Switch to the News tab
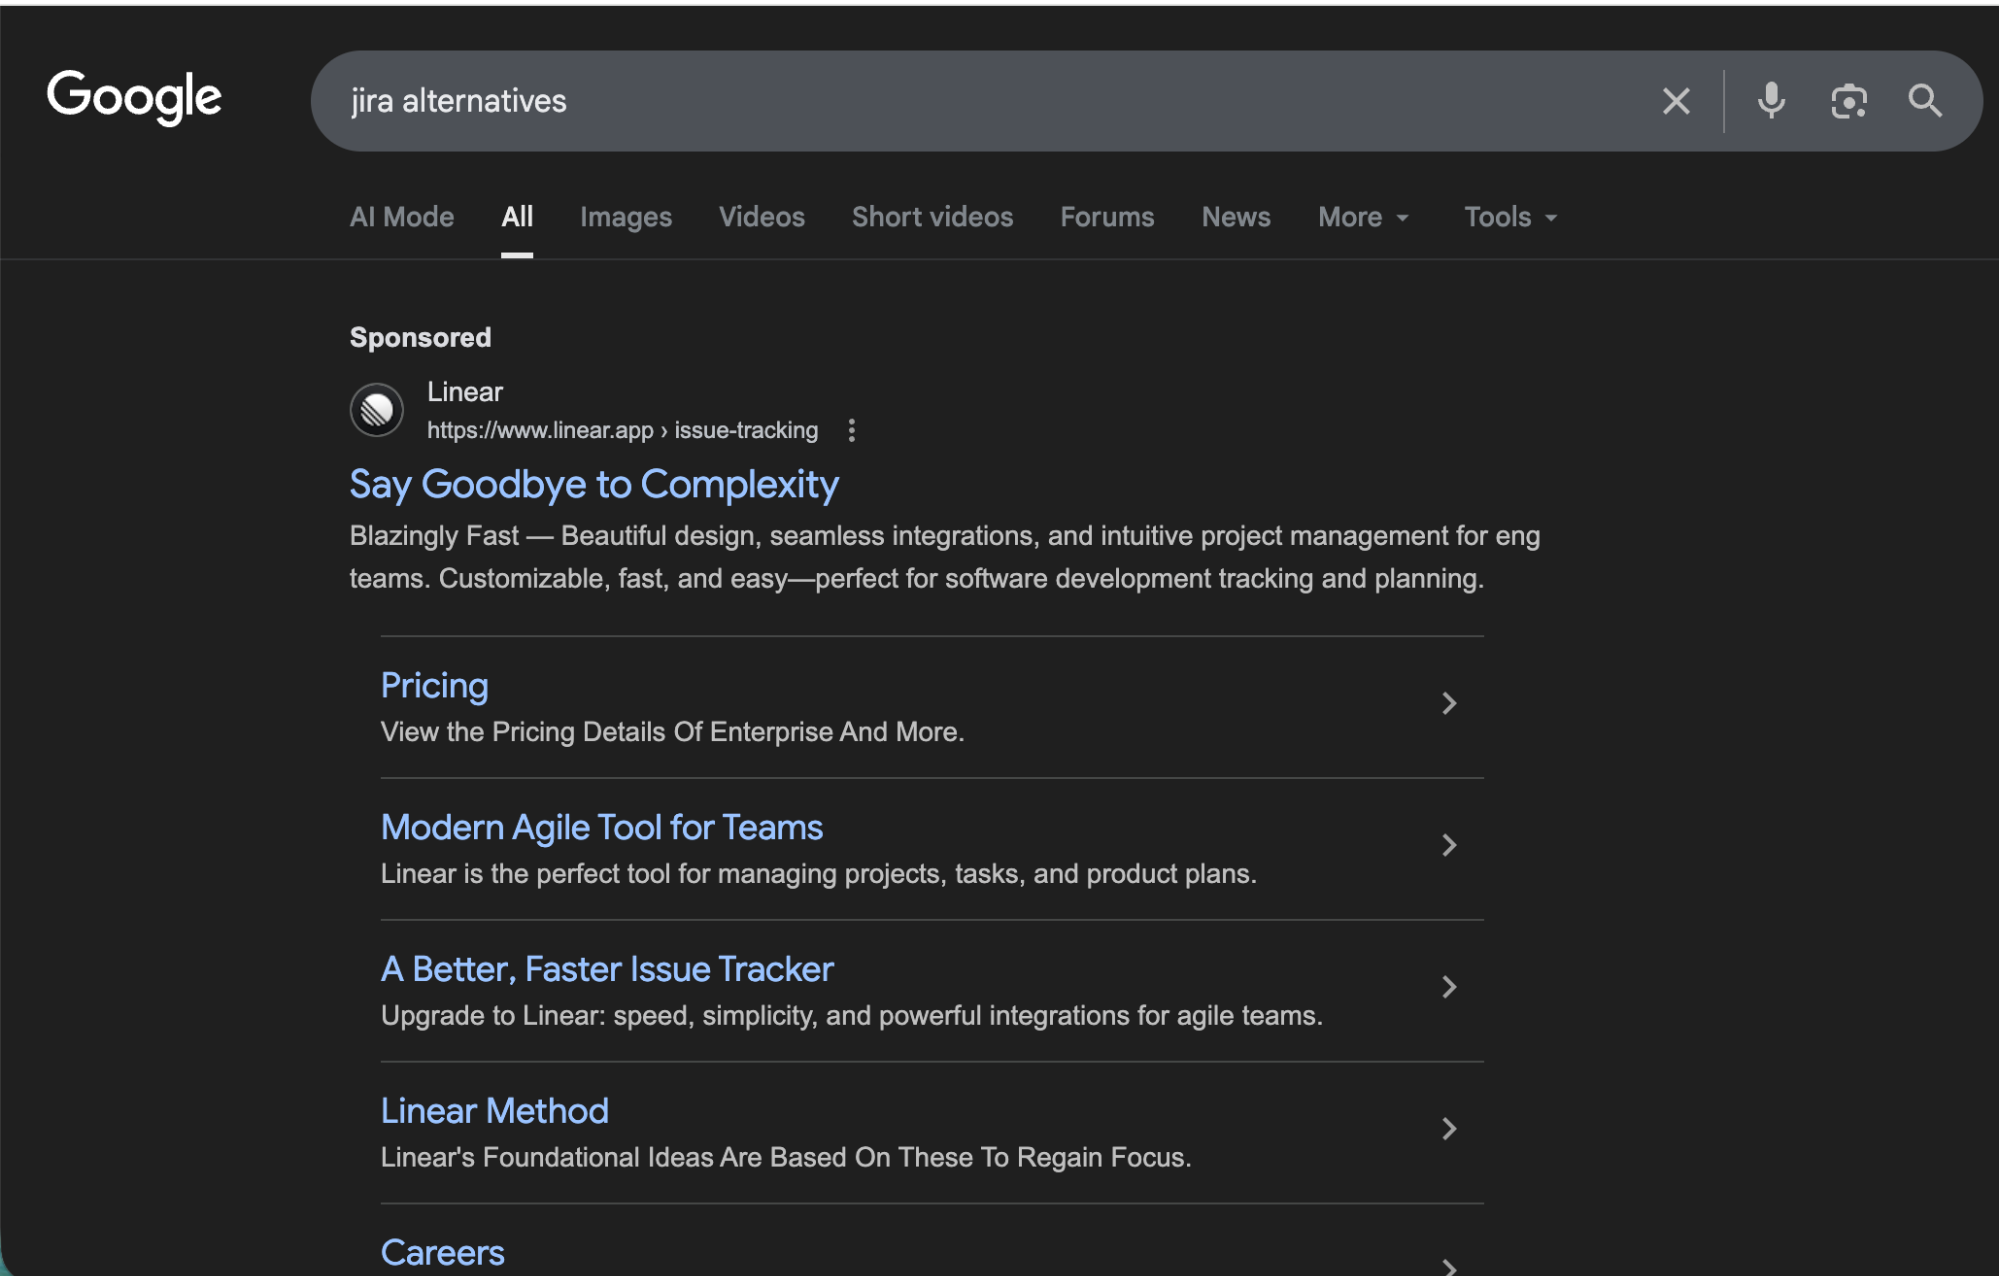1999x1277 pixels. pos(1235,217)
